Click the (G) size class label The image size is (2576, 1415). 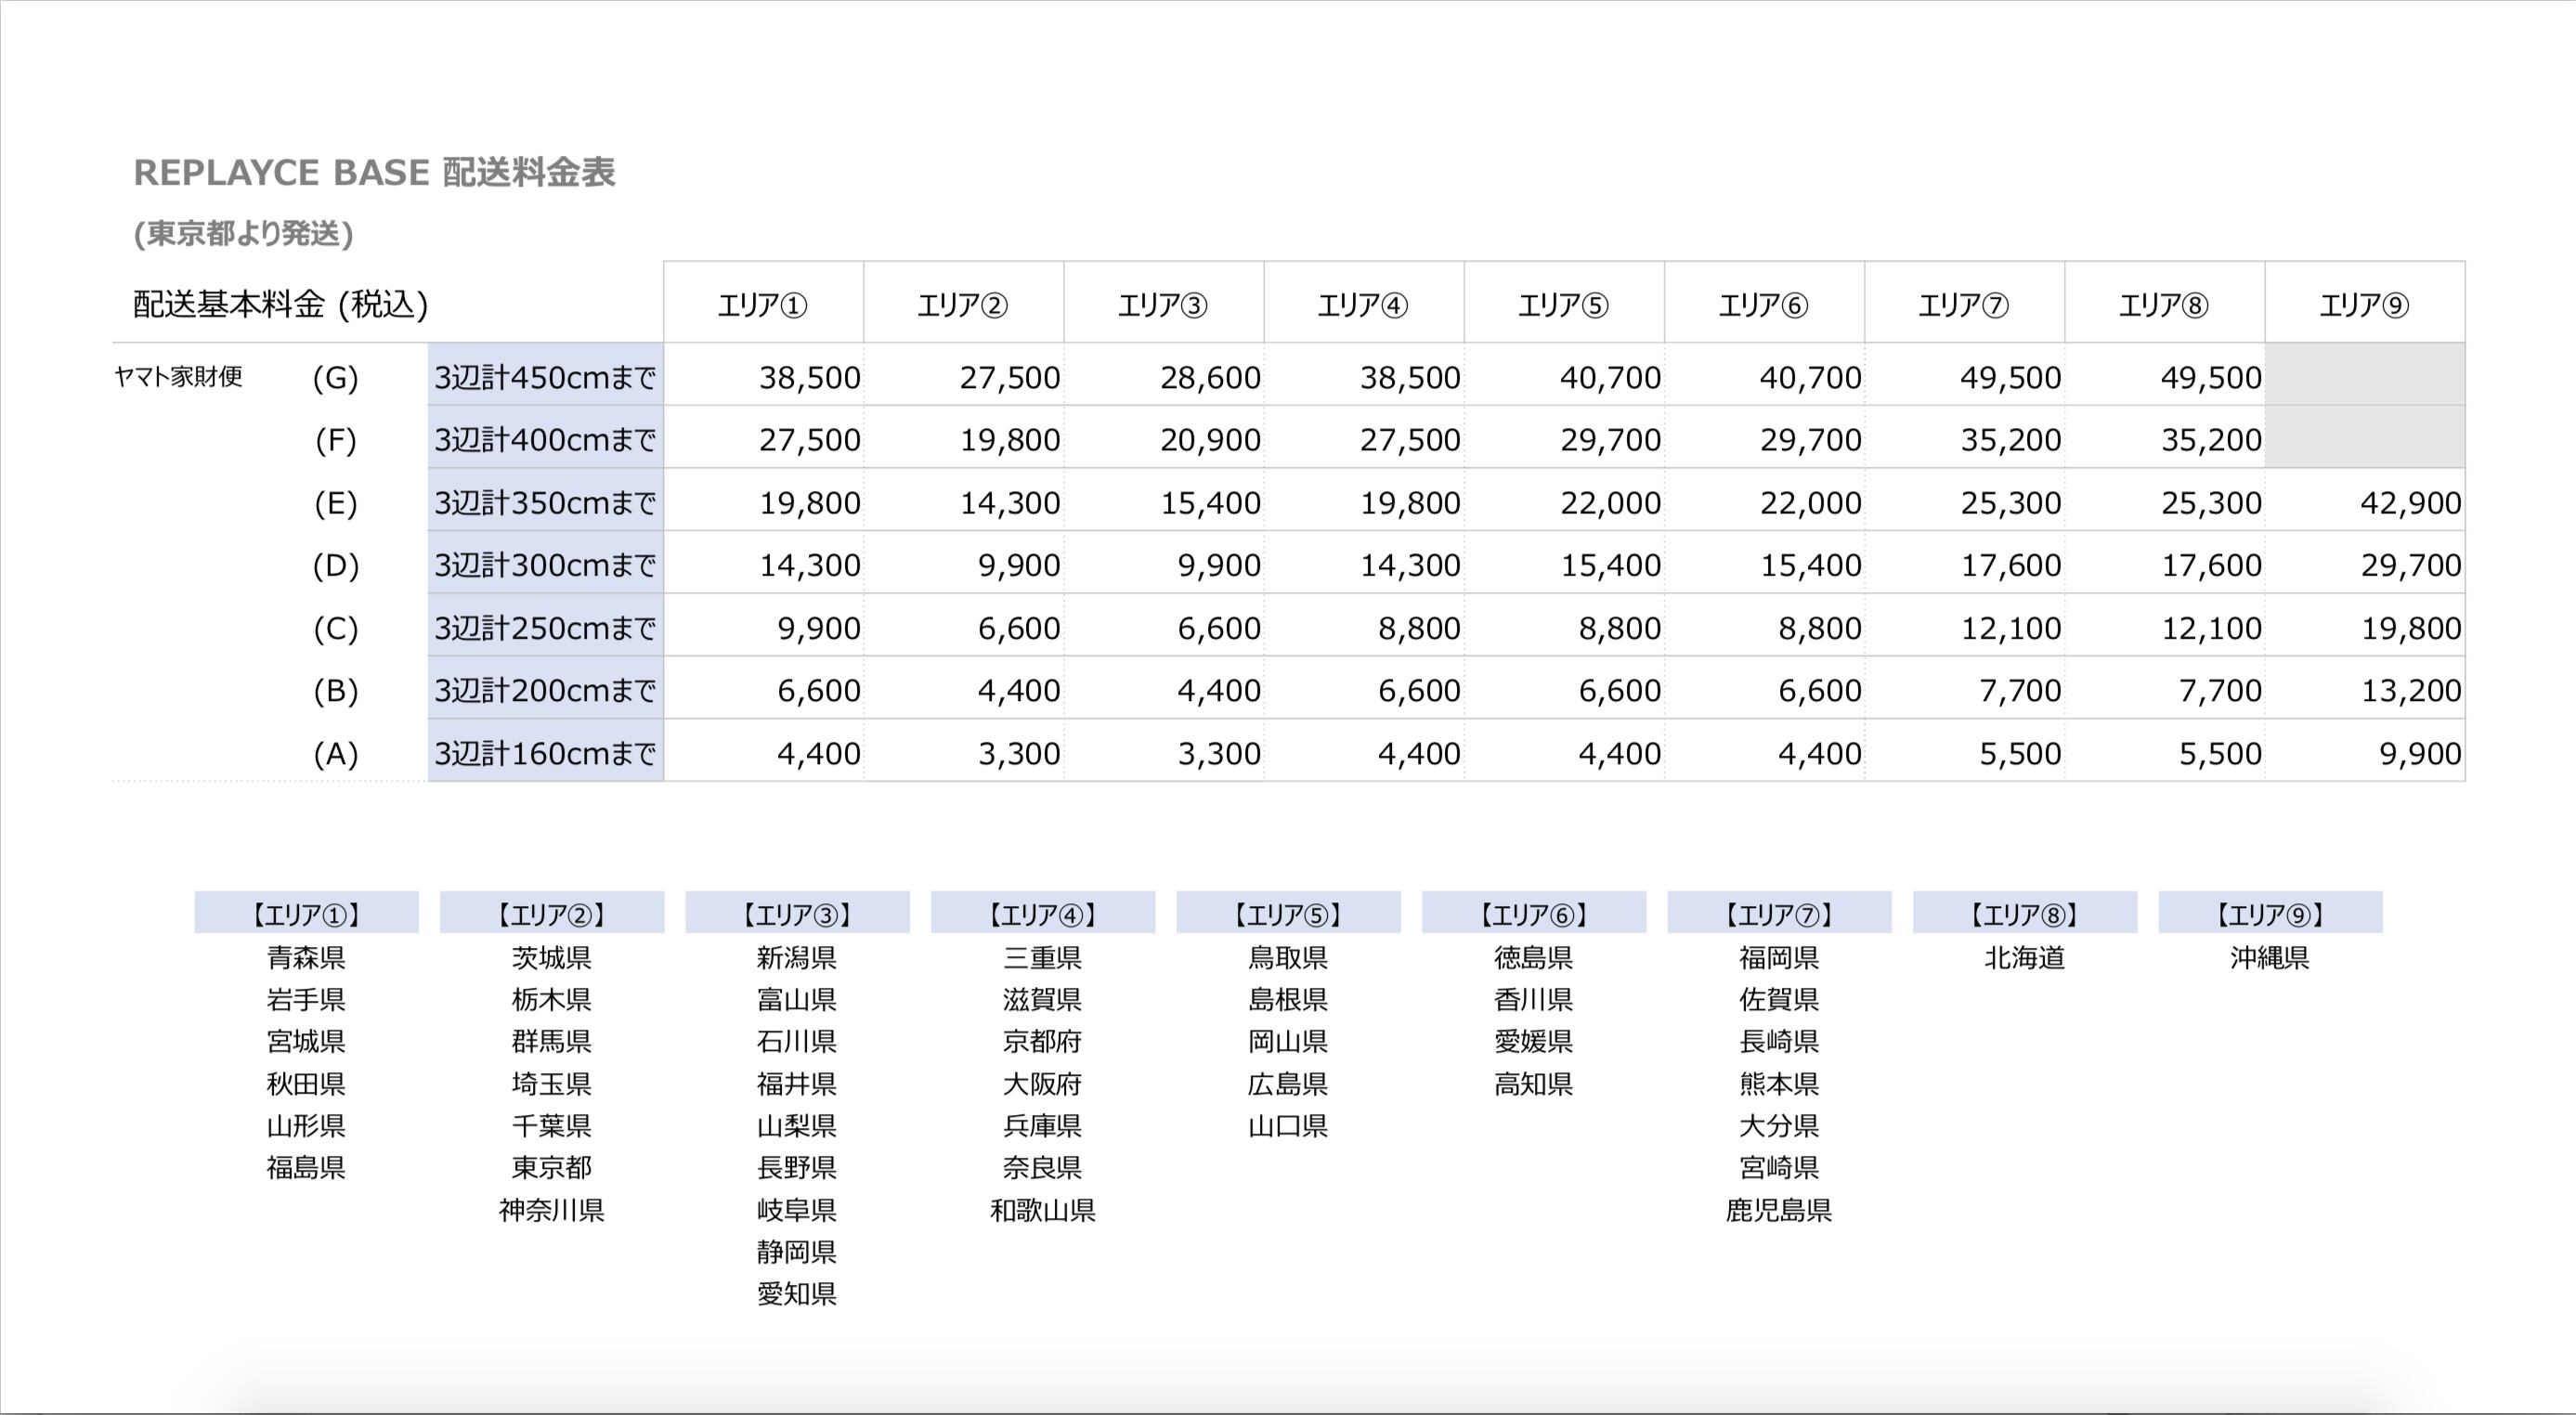click(335, 377)
